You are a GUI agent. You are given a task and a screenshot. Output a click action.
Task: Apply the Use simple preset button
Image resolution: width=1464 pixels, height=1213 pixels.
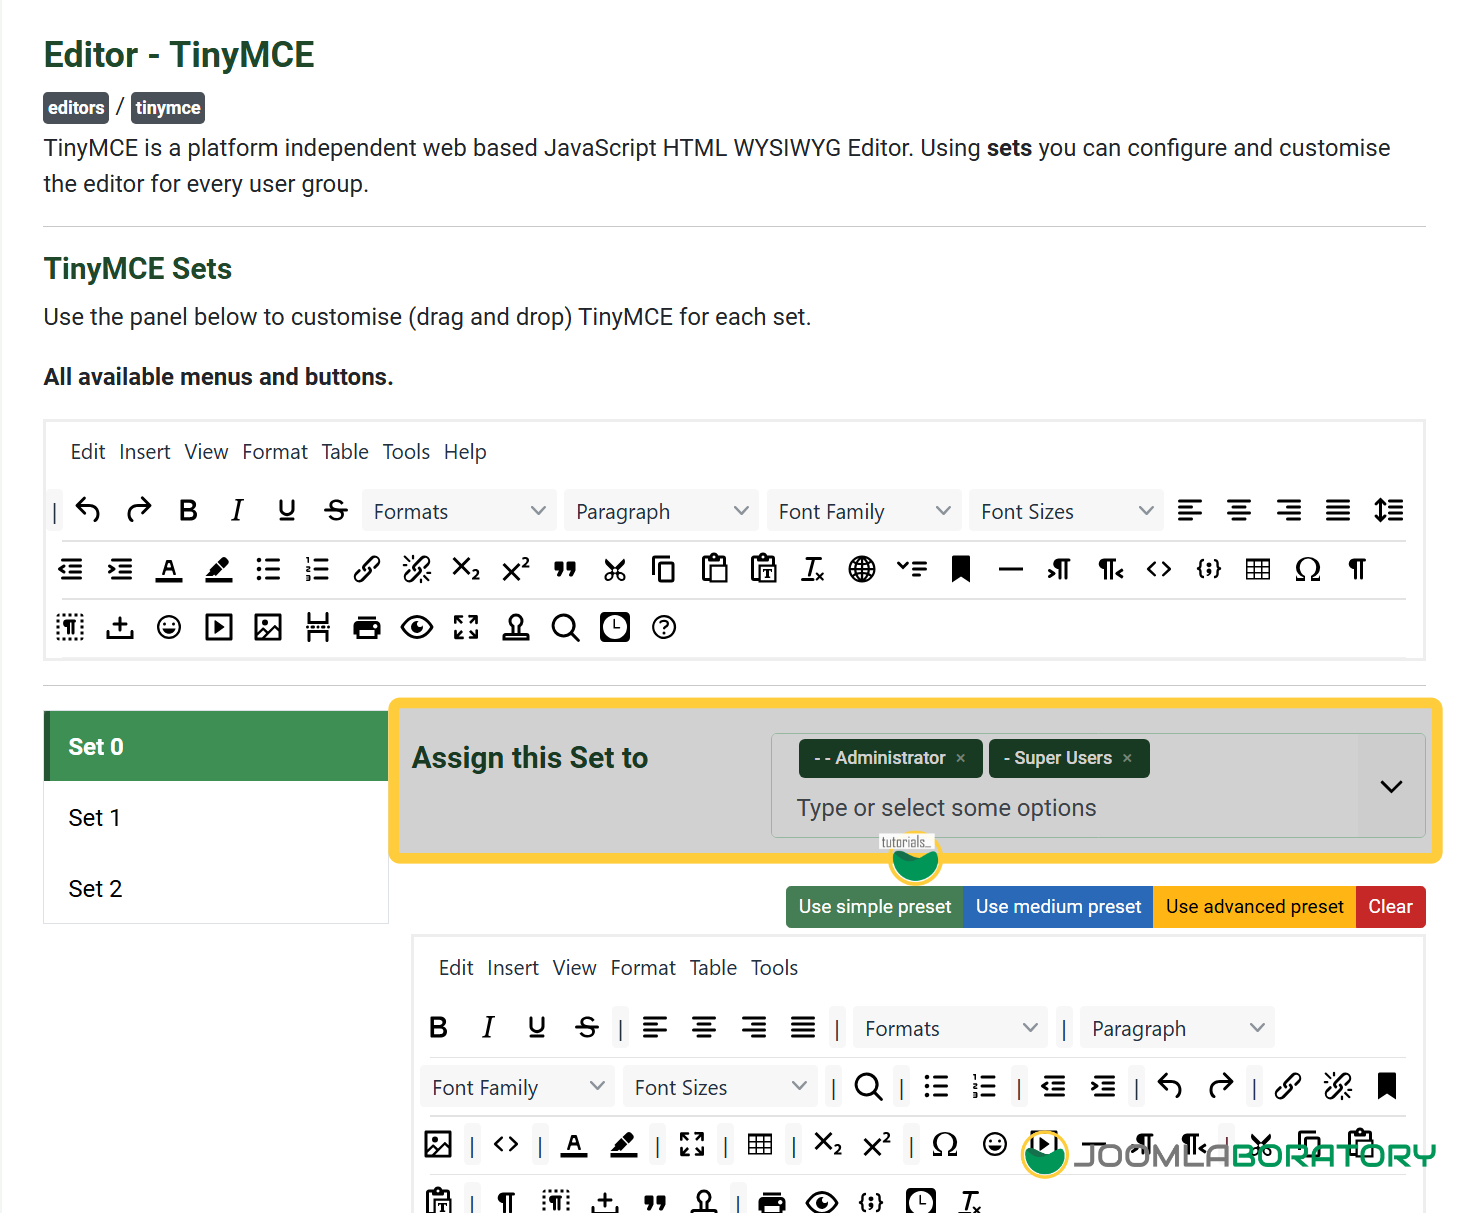(875, 907)
